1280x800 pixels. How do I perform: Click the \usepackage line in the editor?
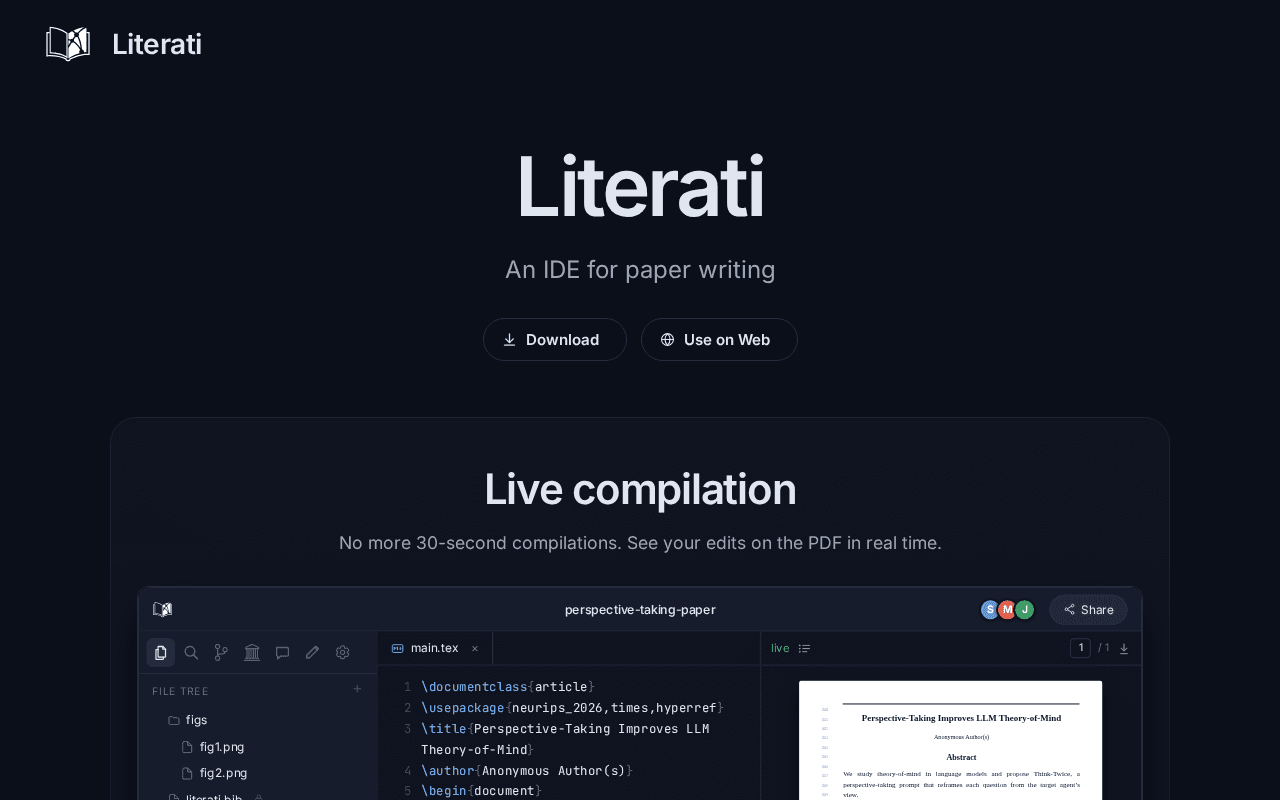point(570,707)
